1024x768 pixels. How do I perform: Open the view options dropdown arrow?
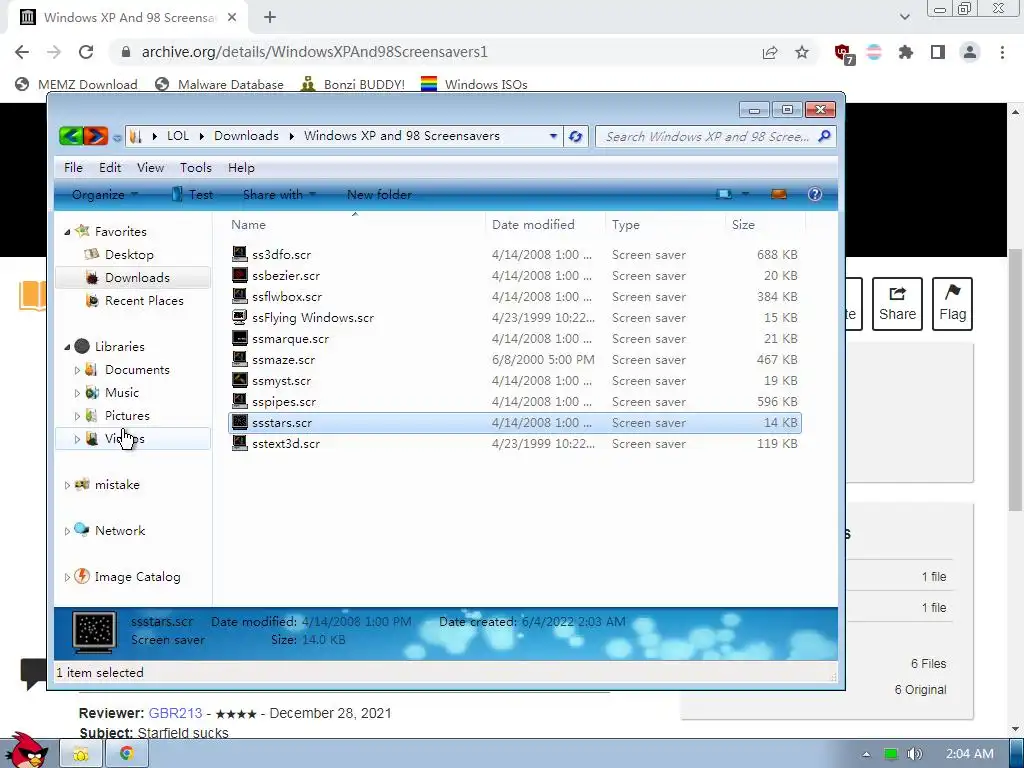[x=745, y=195]
